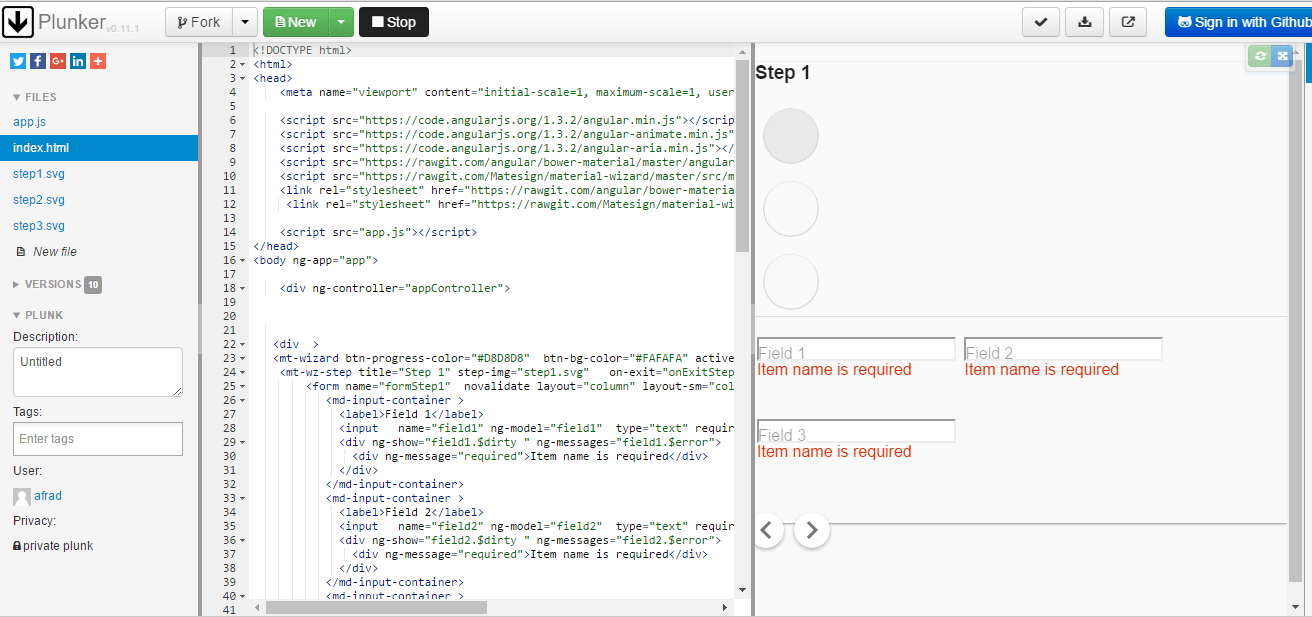Sign in with Github

pyautogui.click(x=1238, y=22)
